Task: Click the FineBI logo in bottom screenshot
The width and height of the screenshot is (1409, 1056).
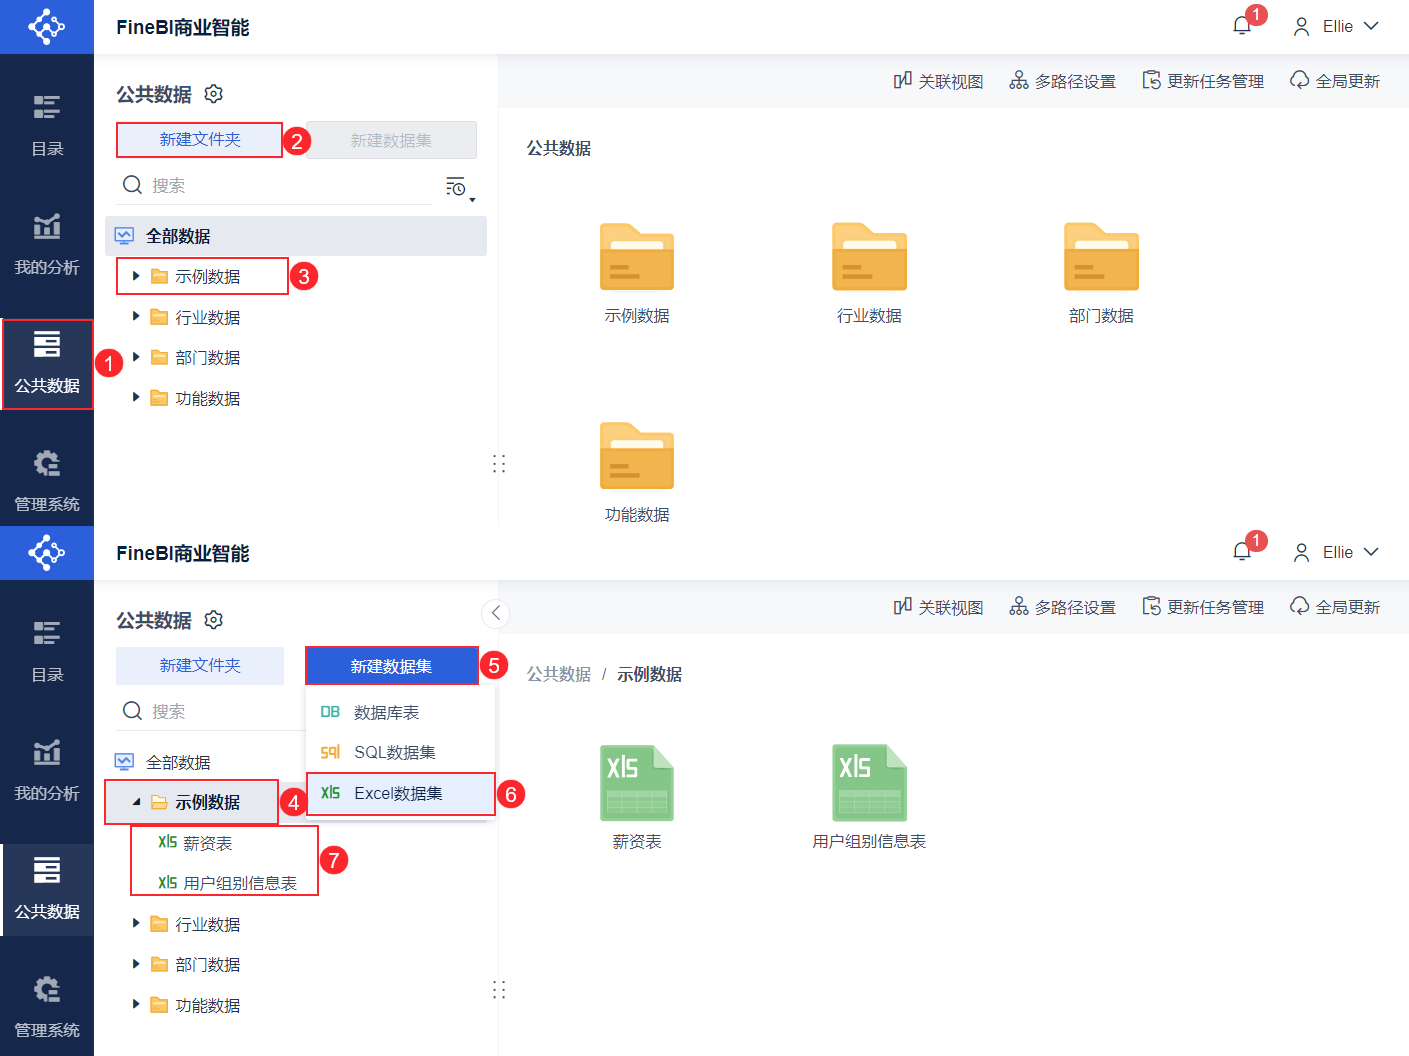Action: click(46, 553)
